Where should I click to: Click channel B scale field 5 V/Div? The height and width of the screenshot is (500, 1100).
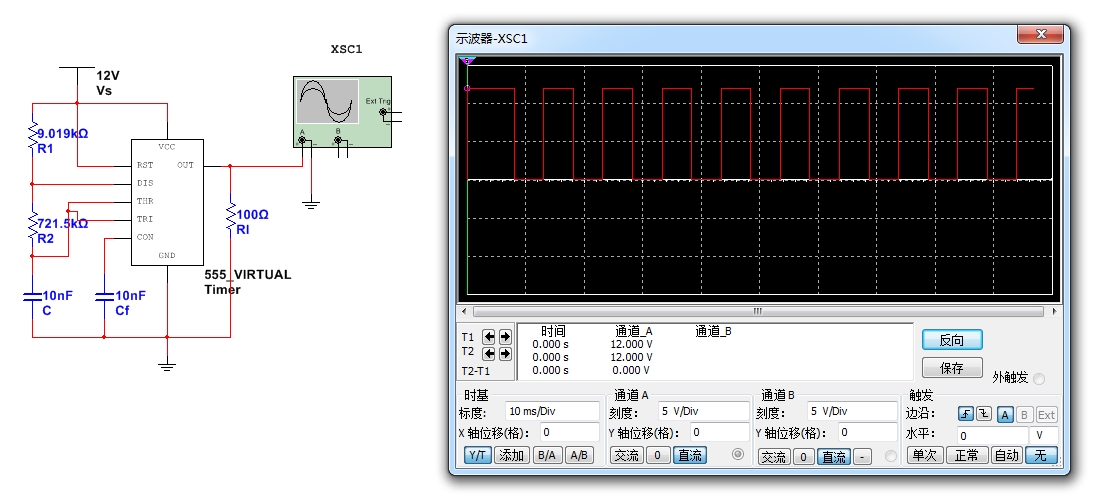pyautogui.click(x=851, y=411)
